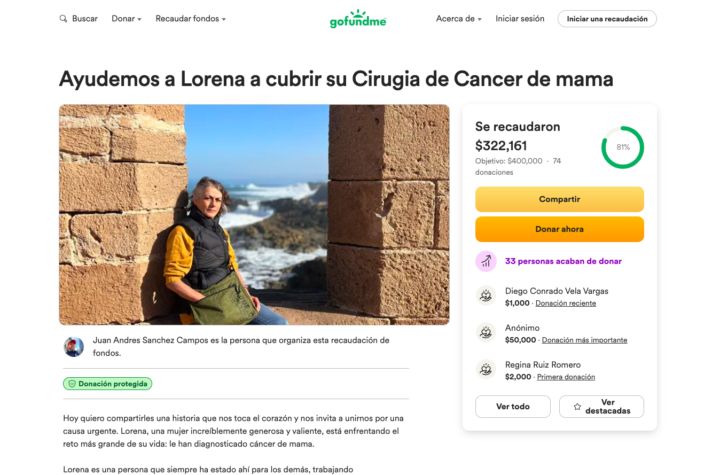Open the Acerca de dropdown
Screen dimensions: 720x475
pyautogui.click(x=459, y=19)
